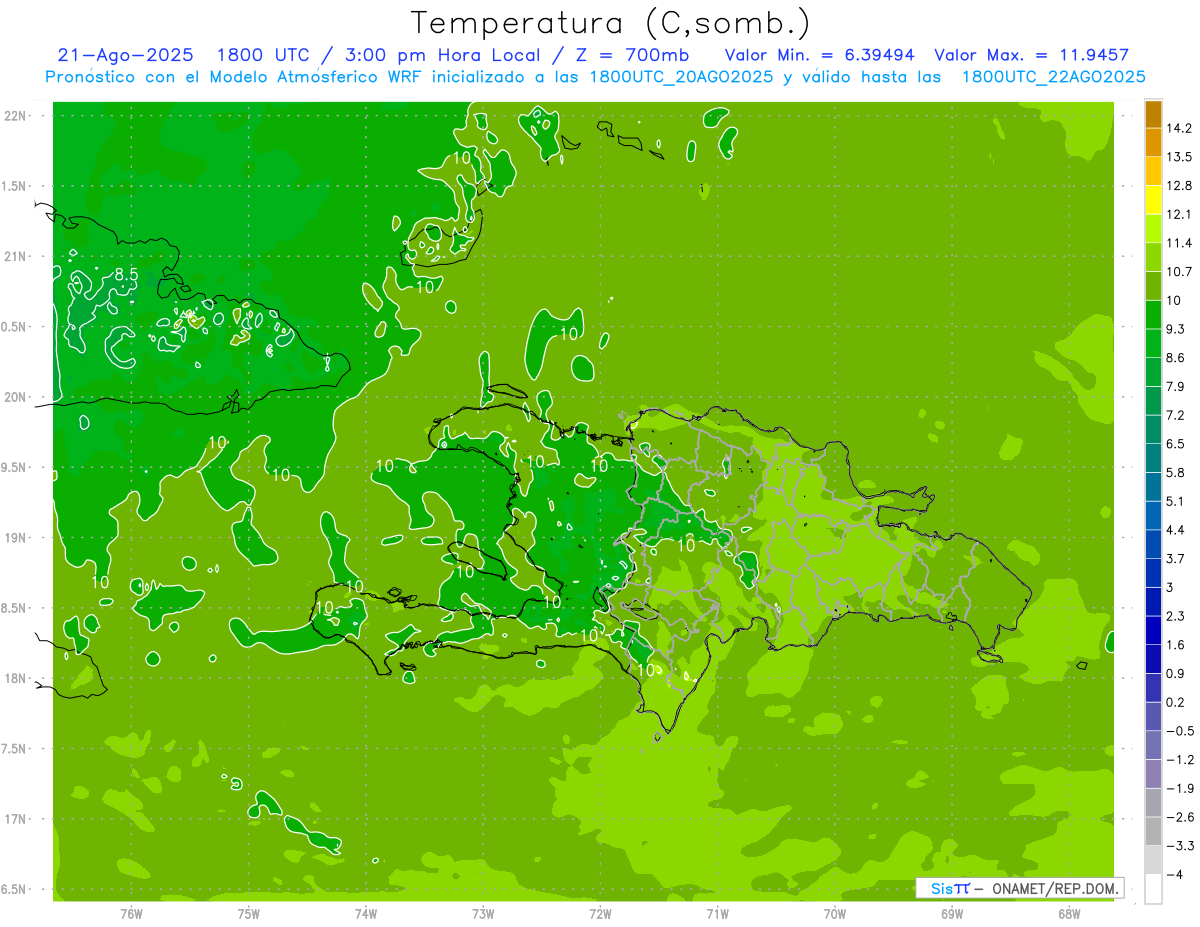Click the '6.5N' latitude axis label
The height and width of the screenshot is (927, 1200).
15,889
